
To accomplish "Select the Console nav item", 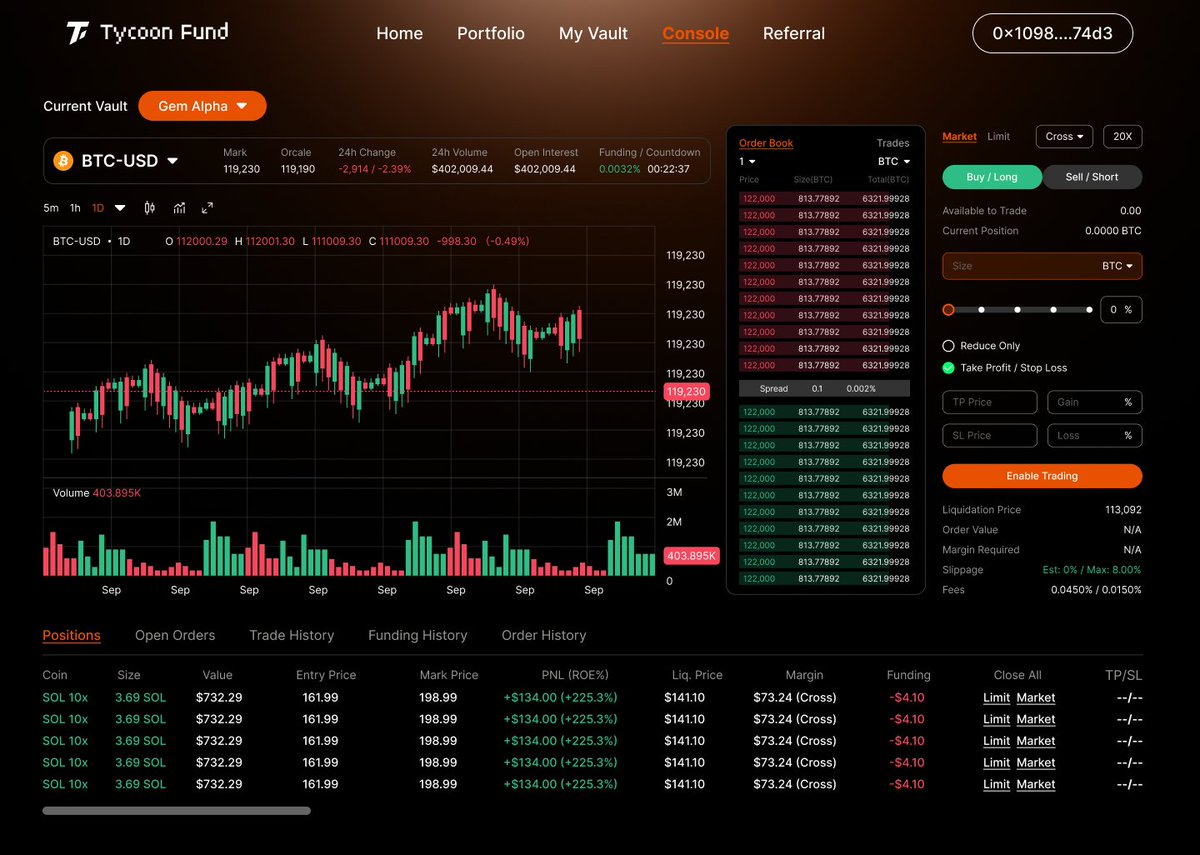I will click(695, 33).
